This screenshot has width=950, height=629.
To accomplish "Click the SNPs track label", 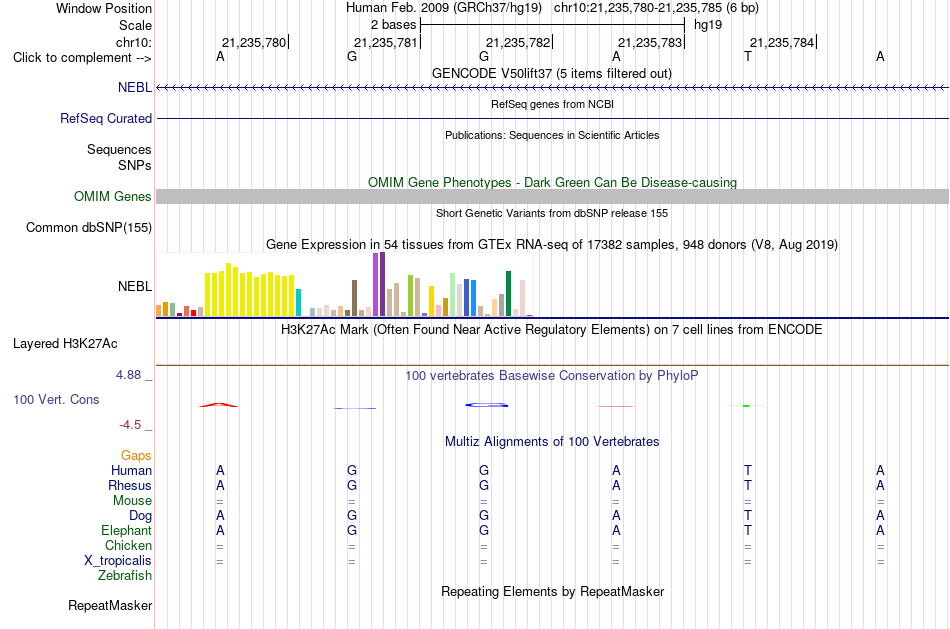I will coord(135,165).
